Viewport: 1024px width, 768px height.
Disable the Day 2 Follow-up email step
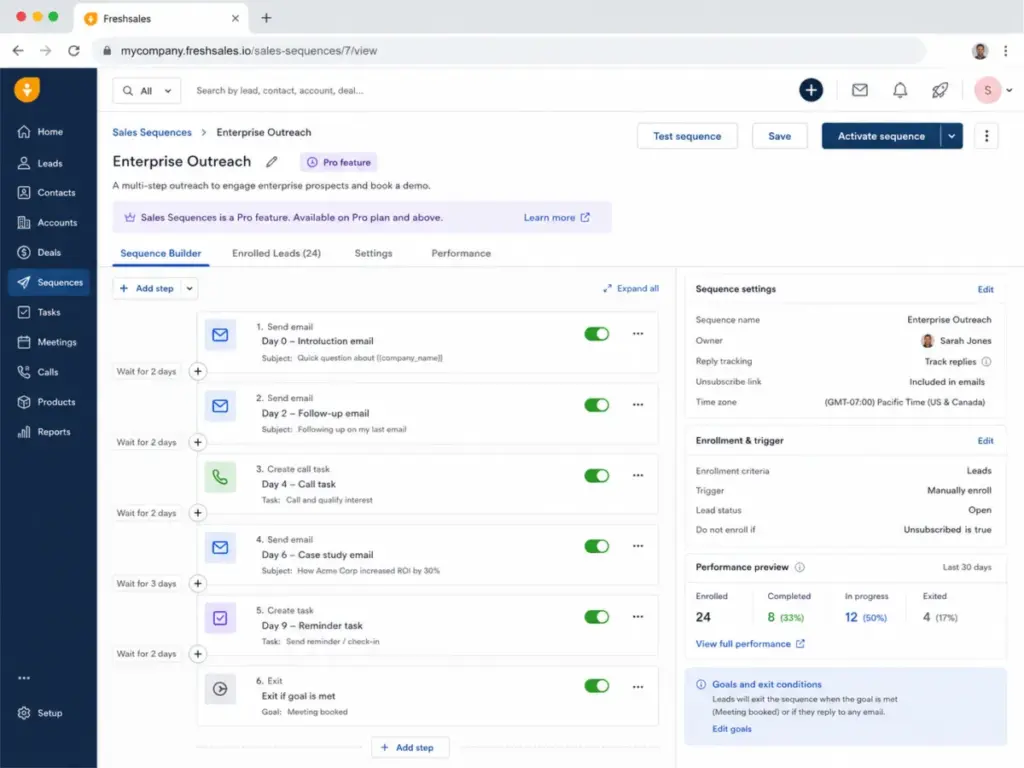[x=596, y=405]
